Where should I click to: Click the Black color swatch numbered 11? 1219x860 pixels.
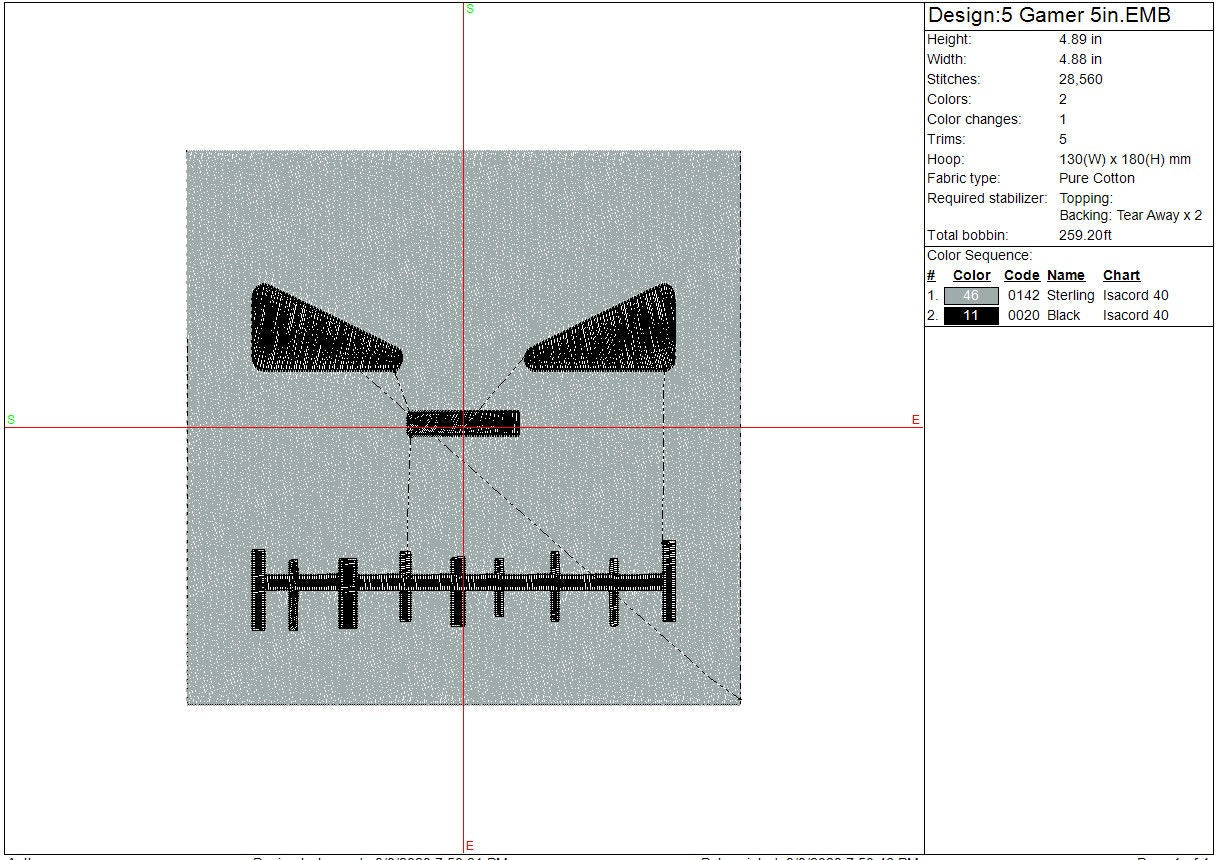[x=970, y=316]
